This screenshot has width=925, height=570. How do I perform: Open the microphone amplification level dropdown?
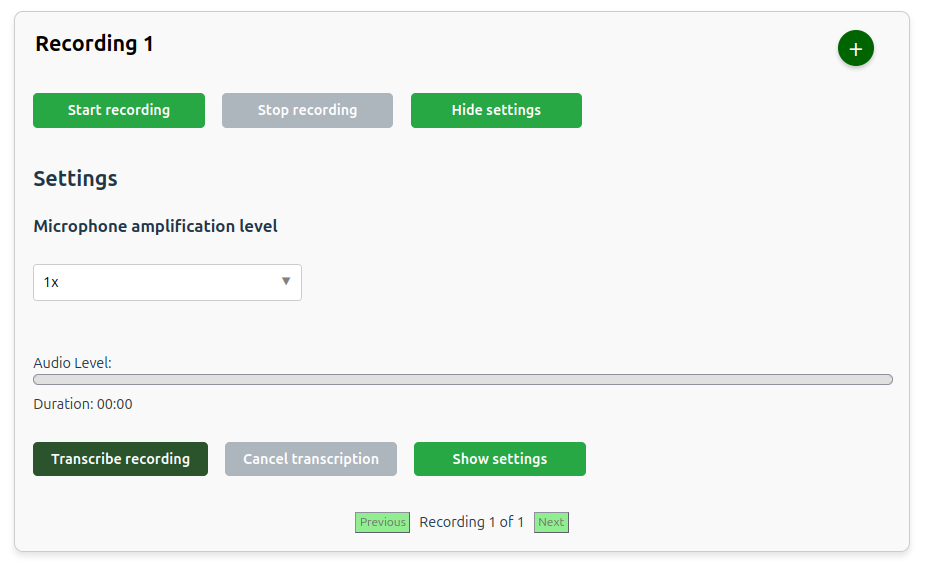pos(167,282)
